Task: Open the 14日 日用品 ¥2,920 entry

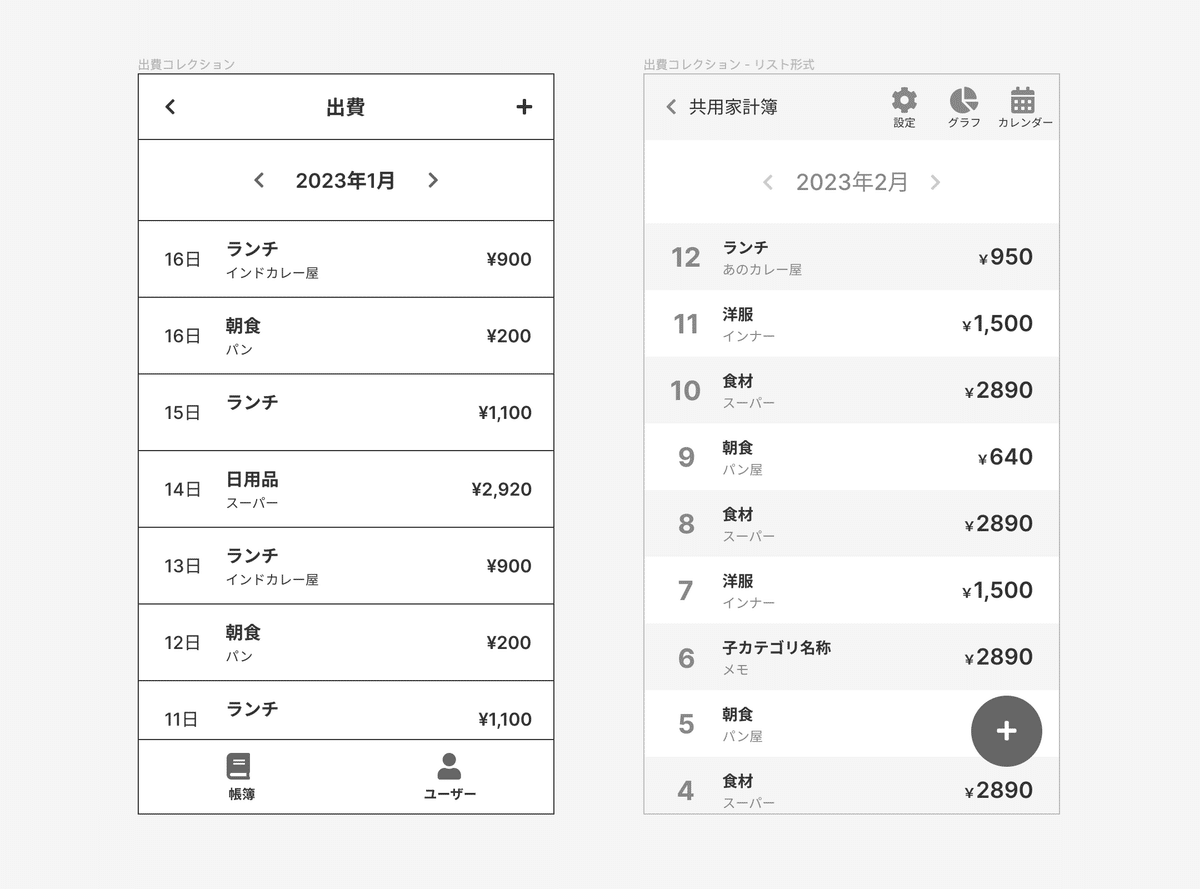Action: (x=346, y=489)
